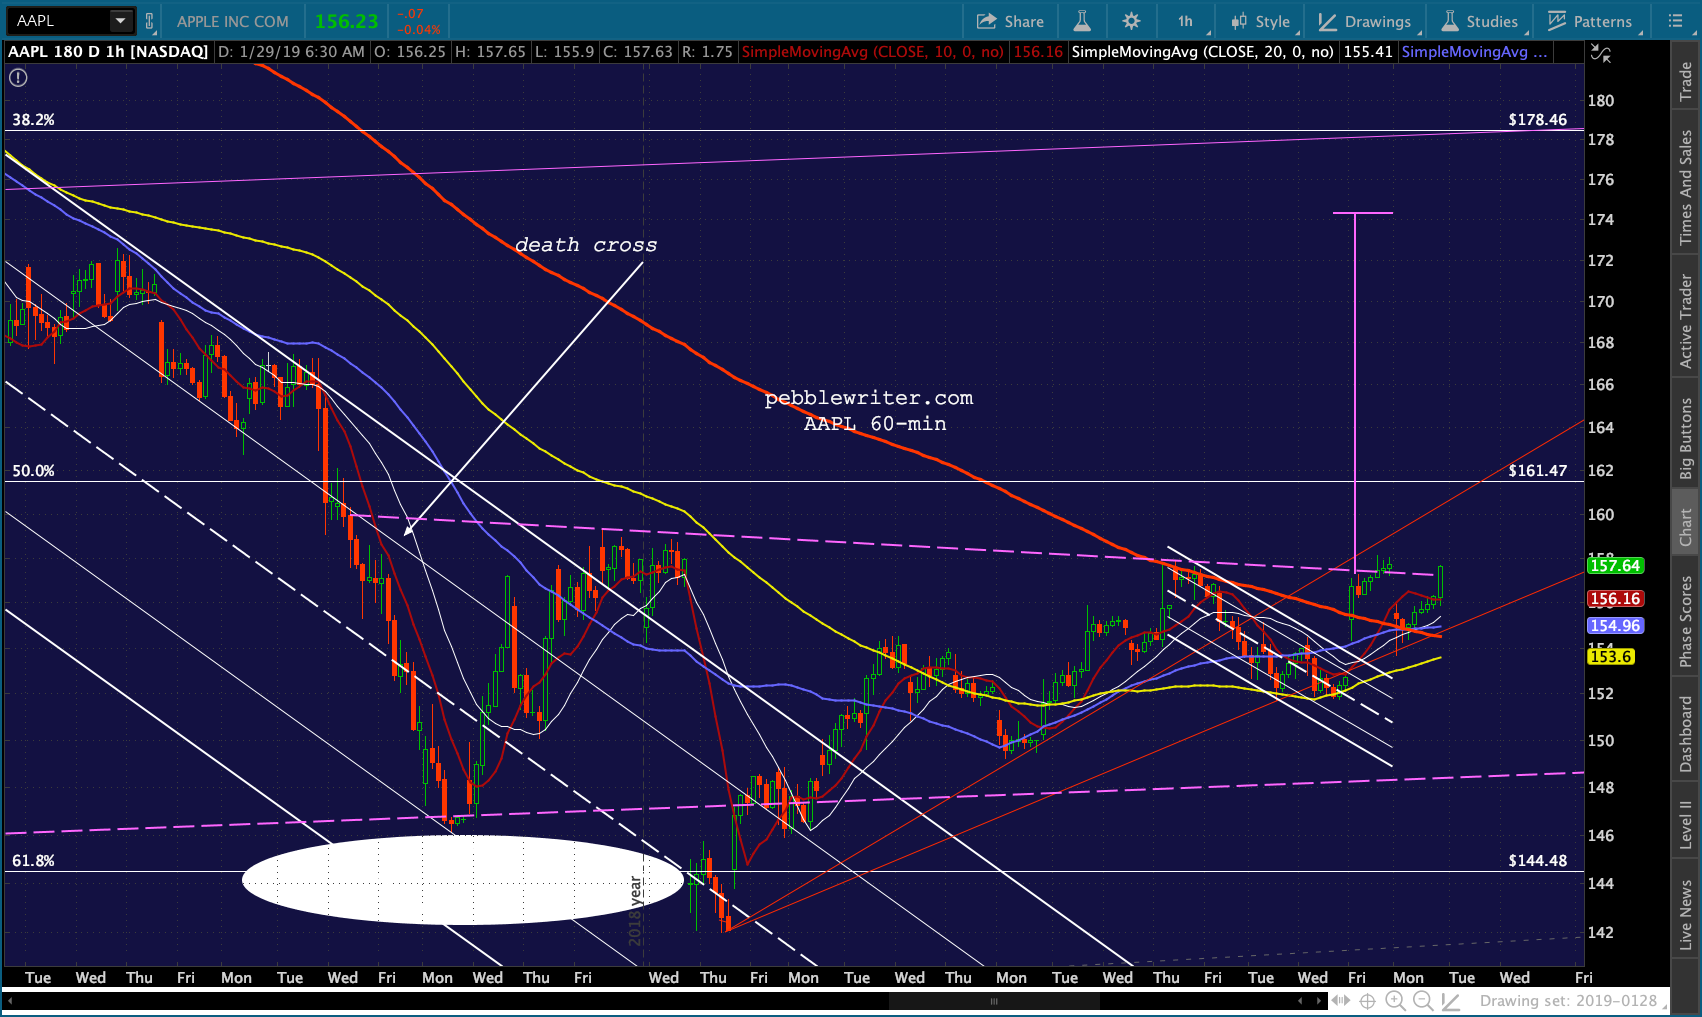Click the blue SimpleMovingAvg truncated label
The width and height of the screenshot is (1702, 1017).
[x=1474, y=52]
